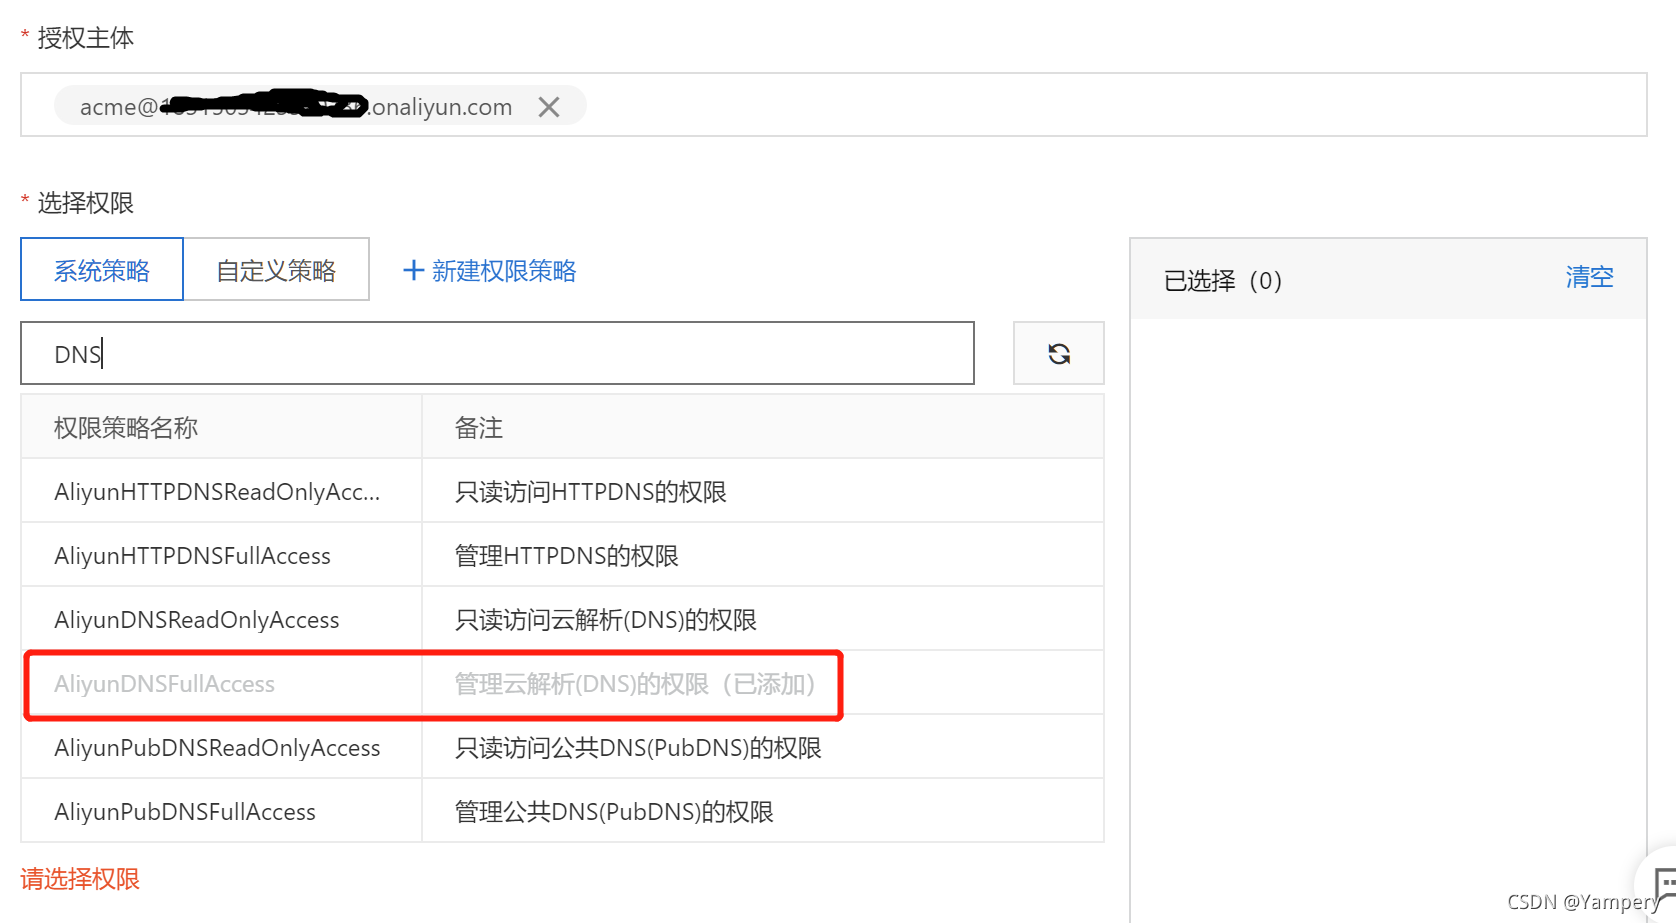
Task: Click the 已选择 (0) panel heading
Action: pyautogui.click(x=1223, y=281)
